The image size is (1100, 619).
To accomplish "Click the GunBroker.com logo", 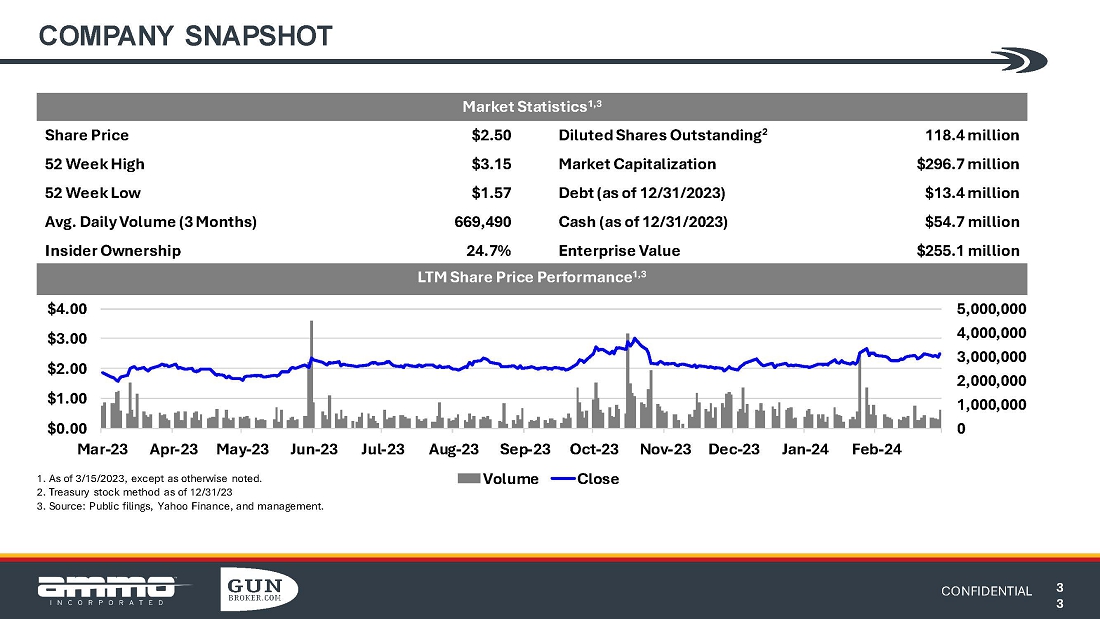I will click(258, 589).
